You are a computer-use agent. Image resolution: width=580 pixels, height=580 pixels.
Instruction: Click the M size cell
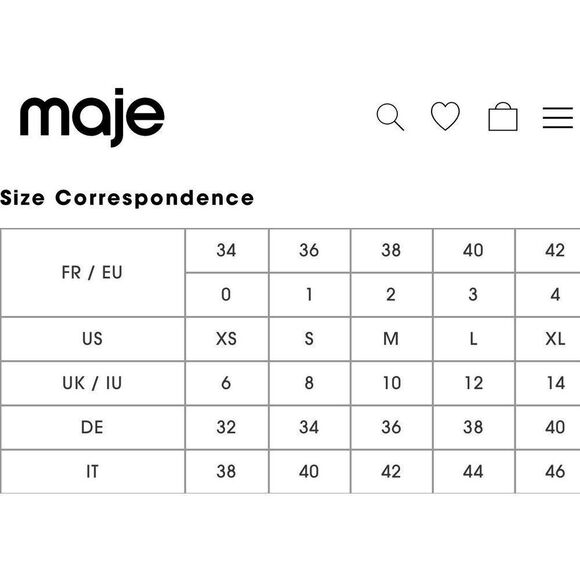(391, 338)
